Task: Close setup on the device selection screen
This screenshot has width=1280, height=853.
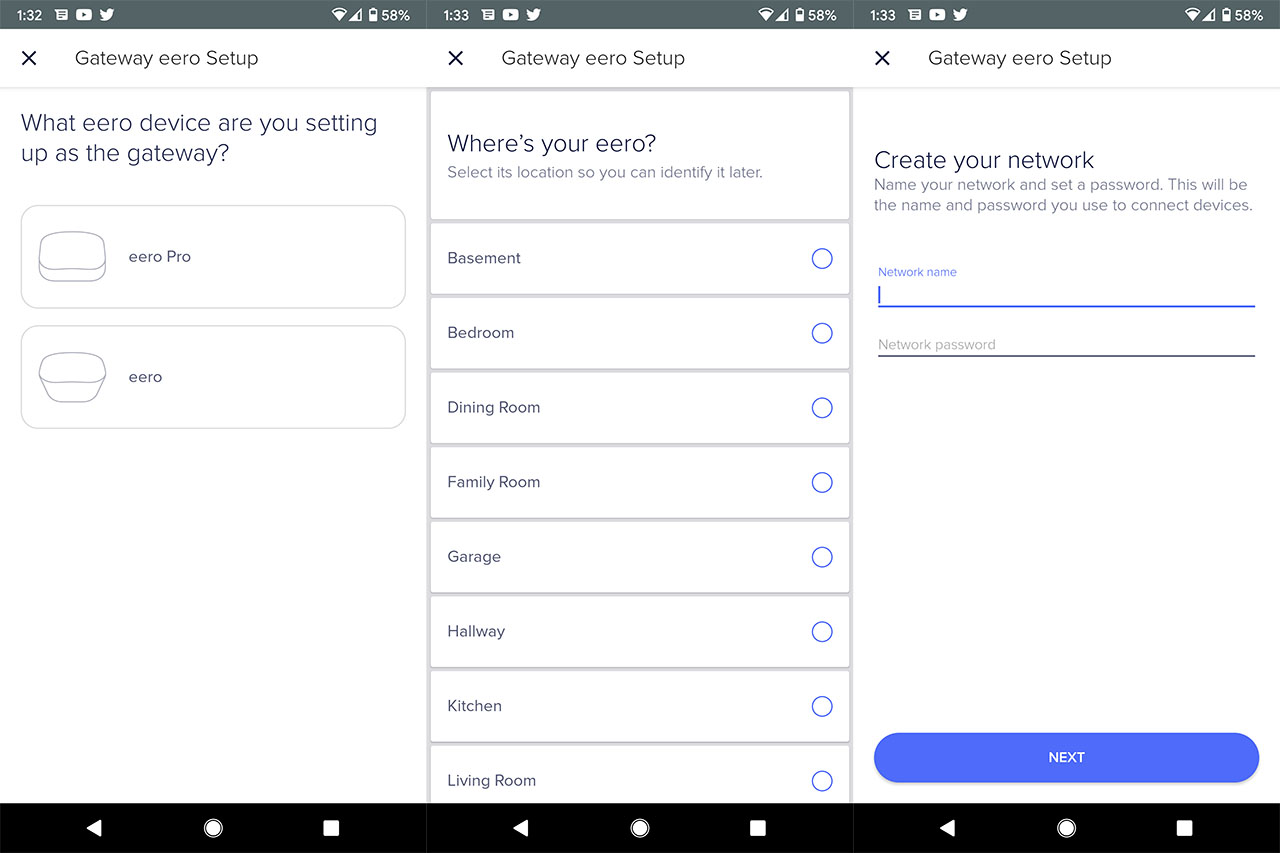Action: click(x=29, y=58)
